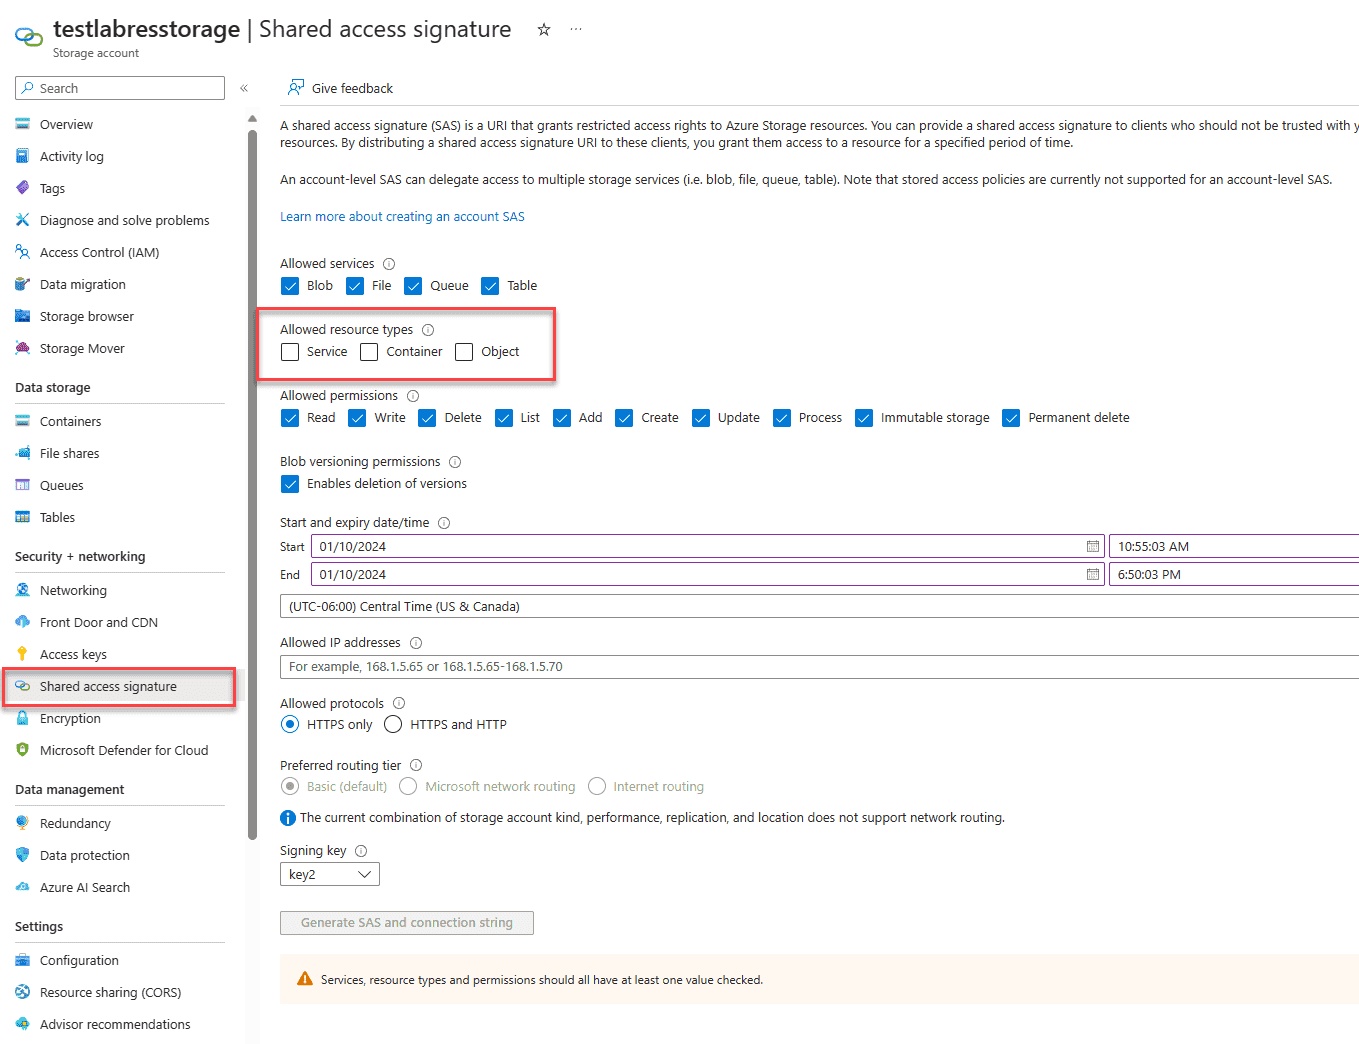Click Diagnose and solve problems icon

click(22, 220)
